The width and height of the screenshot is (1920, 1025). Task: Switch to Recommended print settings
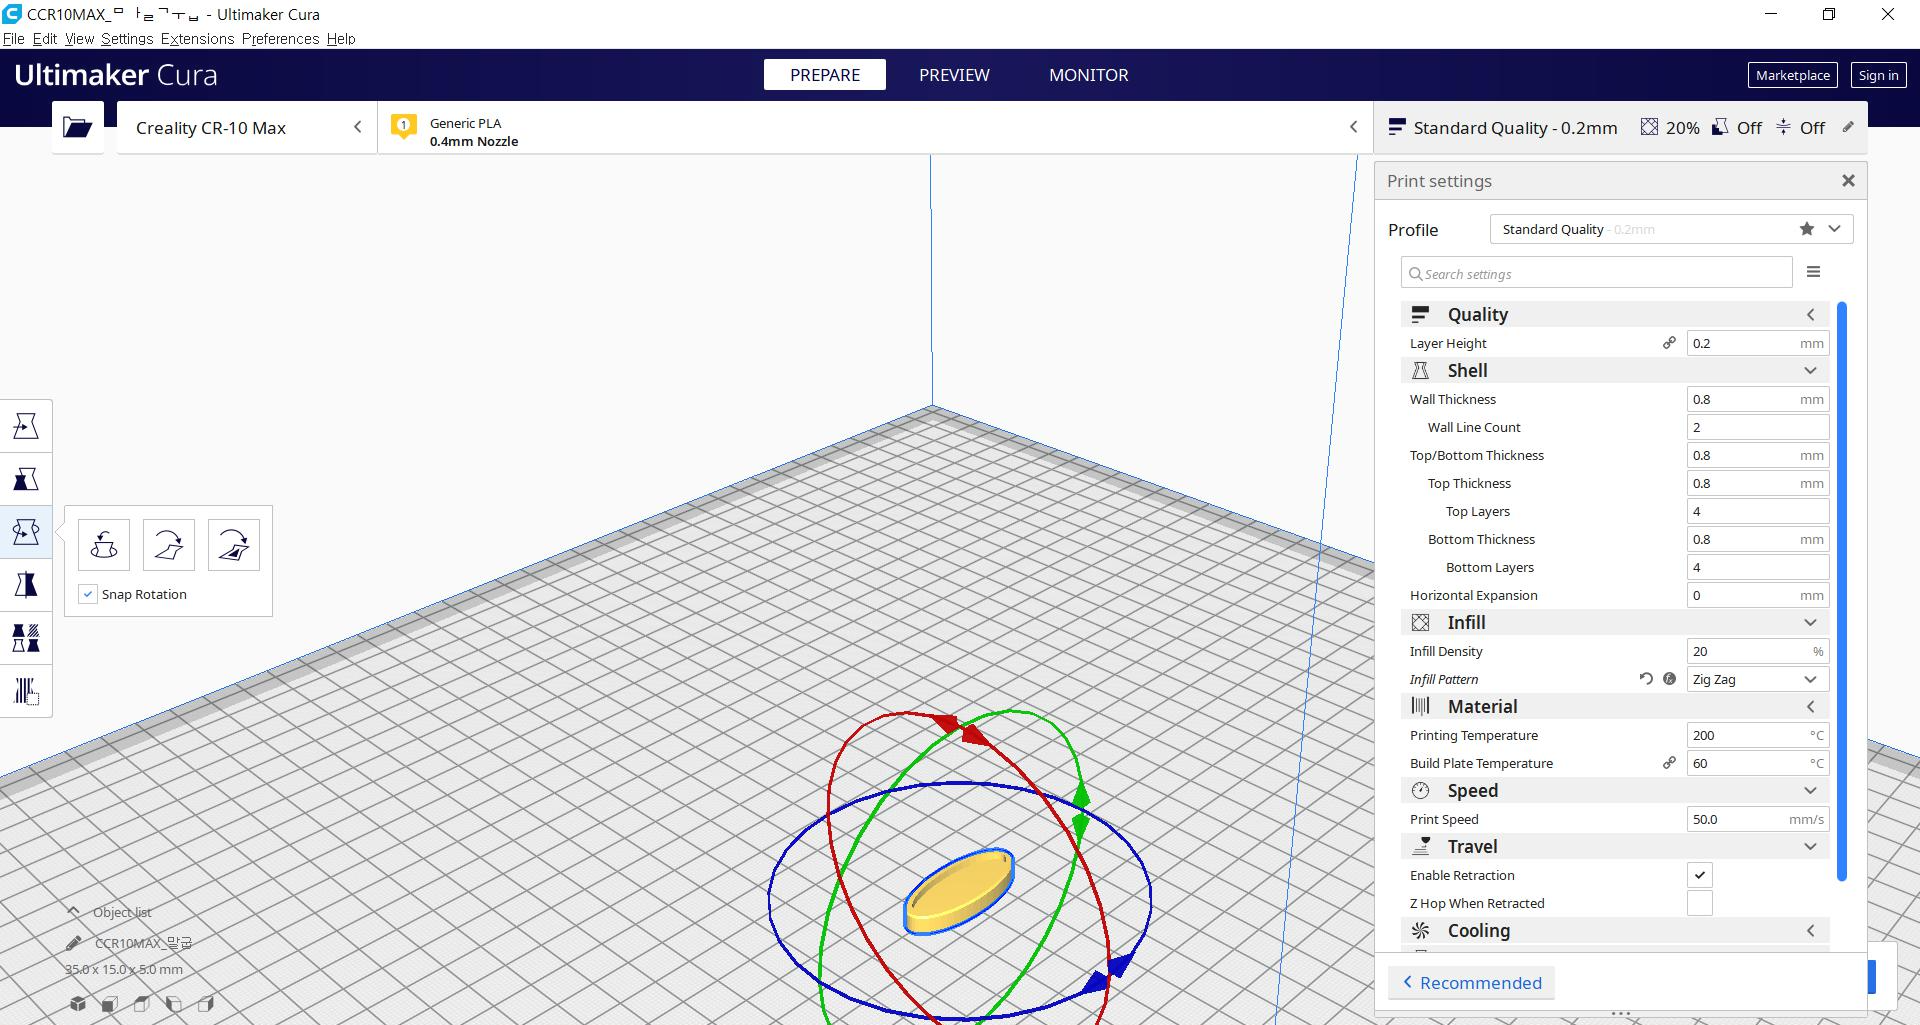point(1471,982)
